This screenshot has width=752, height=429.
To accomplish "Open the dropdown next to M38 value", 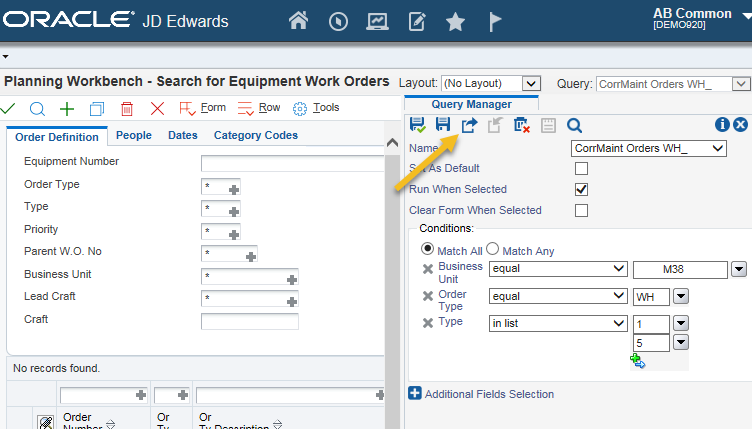I will click(739, 269).
